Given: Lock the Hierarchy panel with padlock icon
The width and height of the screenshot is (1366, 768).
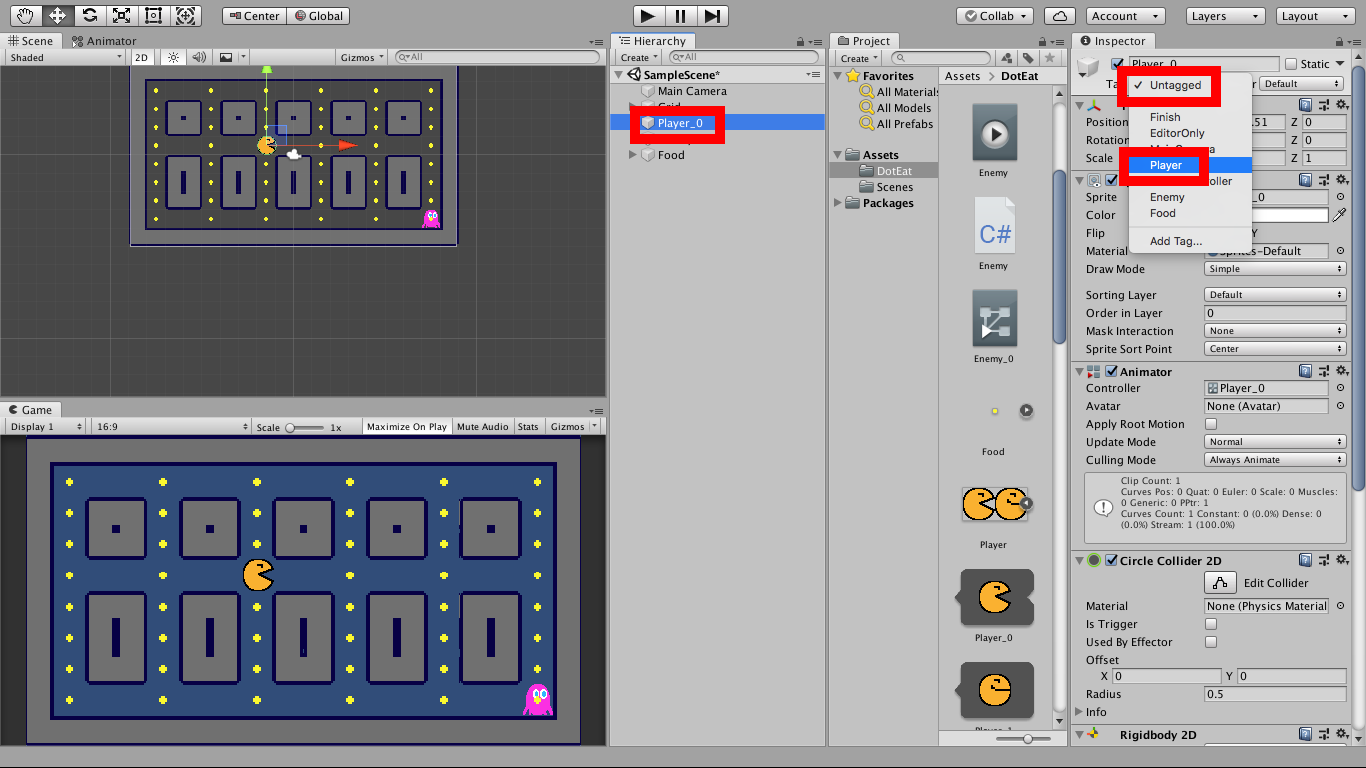Looking at the screenshot, I should tap(801, 41).
